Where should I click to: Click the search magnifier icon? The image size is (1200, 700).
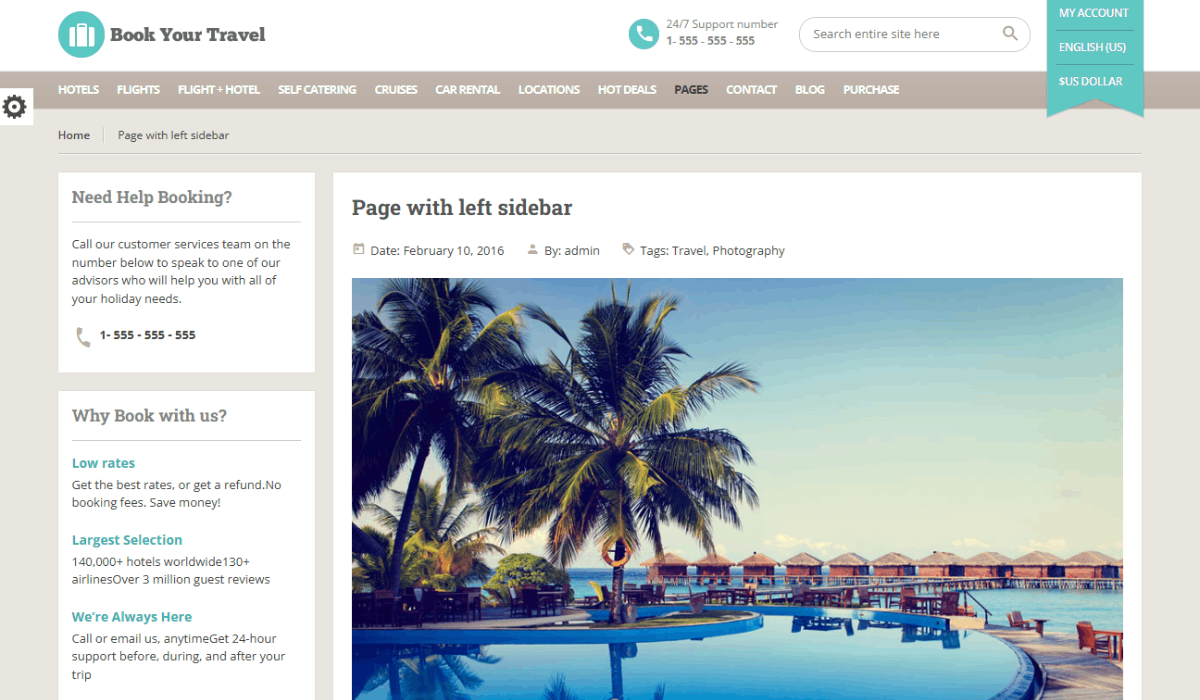(x=1010, y=34)
